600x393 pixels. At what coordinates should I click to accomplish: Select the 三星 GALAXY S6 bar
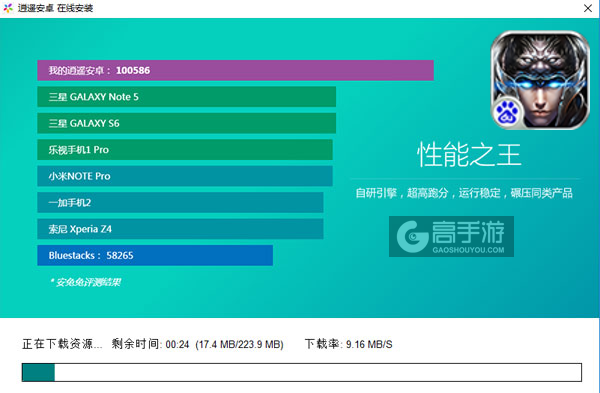click(187, 123)
